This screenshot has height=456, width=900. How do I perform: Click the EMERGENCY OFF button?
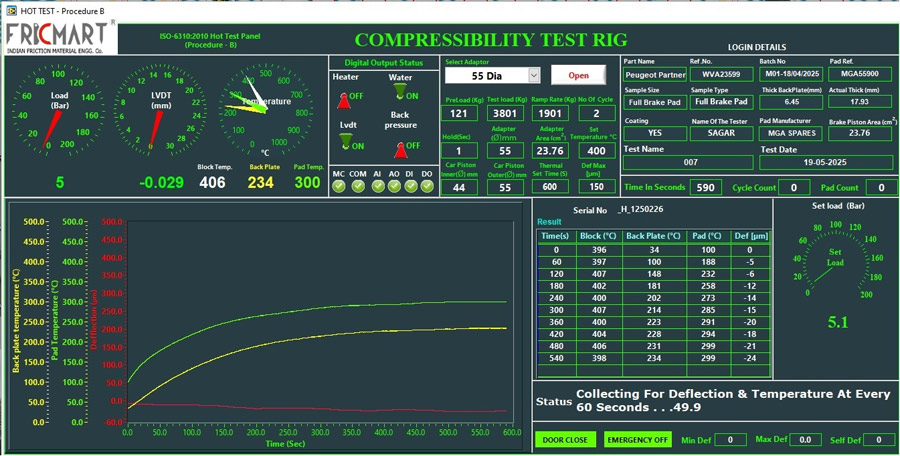pyautogui.click(x=636, y=440)
